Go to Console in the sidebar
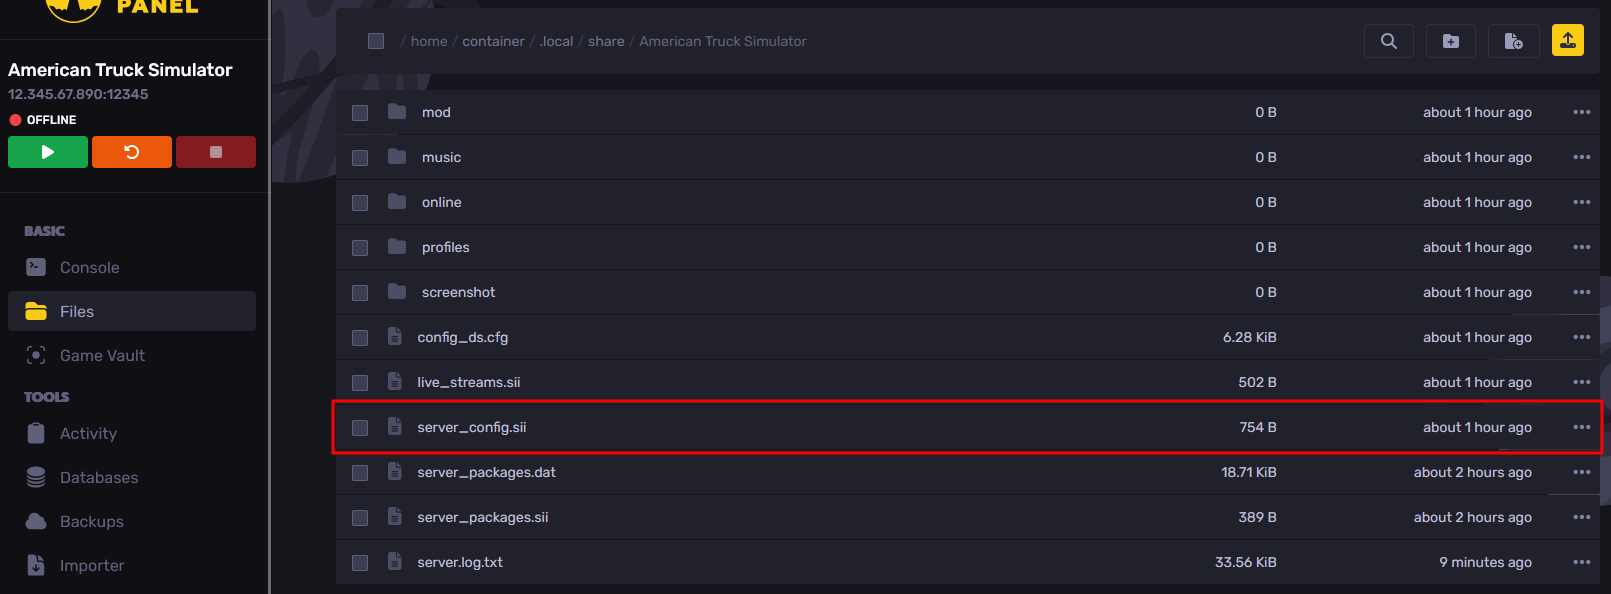The image size is (1611, 594). 89,268
